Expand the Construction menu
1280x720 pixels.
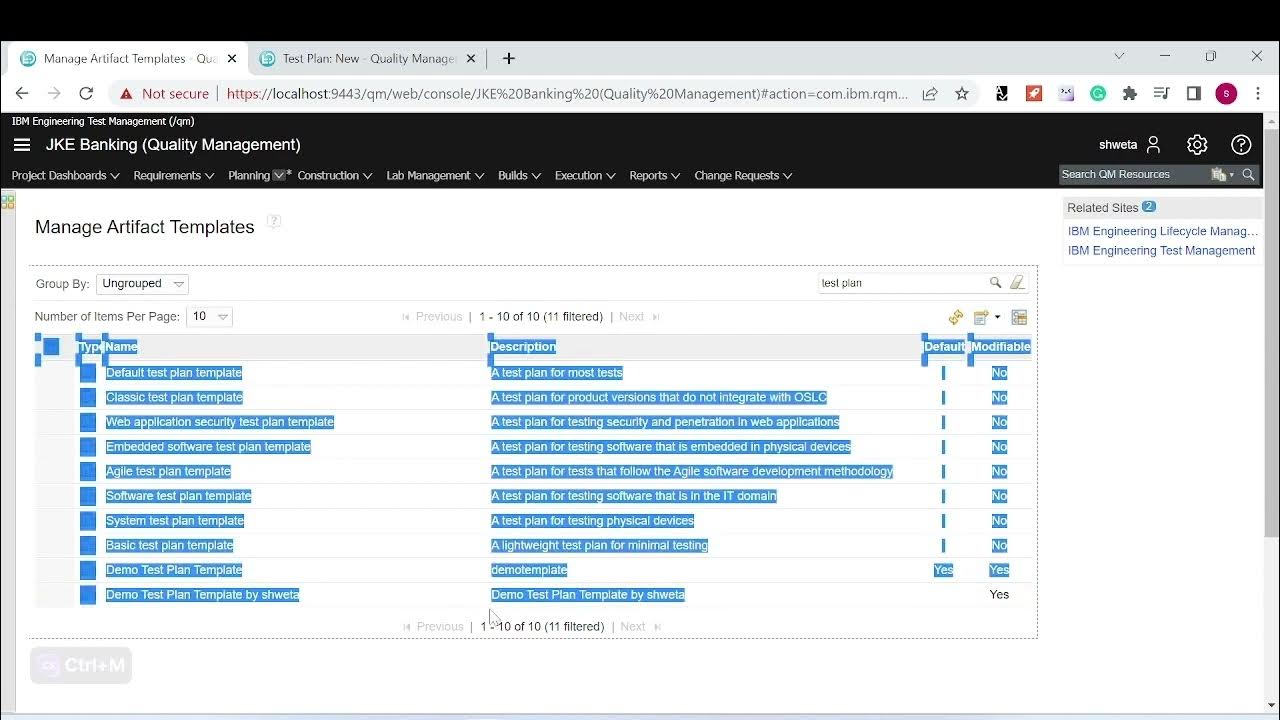335,176
